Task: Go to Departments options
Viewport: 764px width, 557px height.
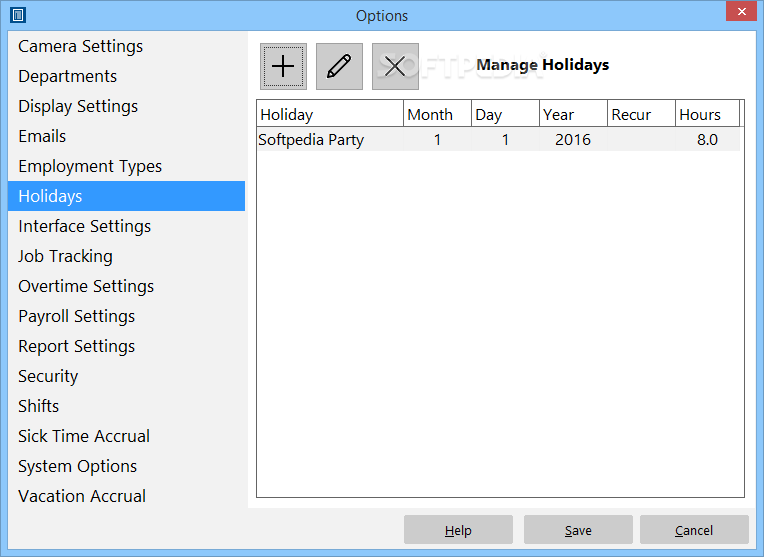Action: [x=126, y=76]
